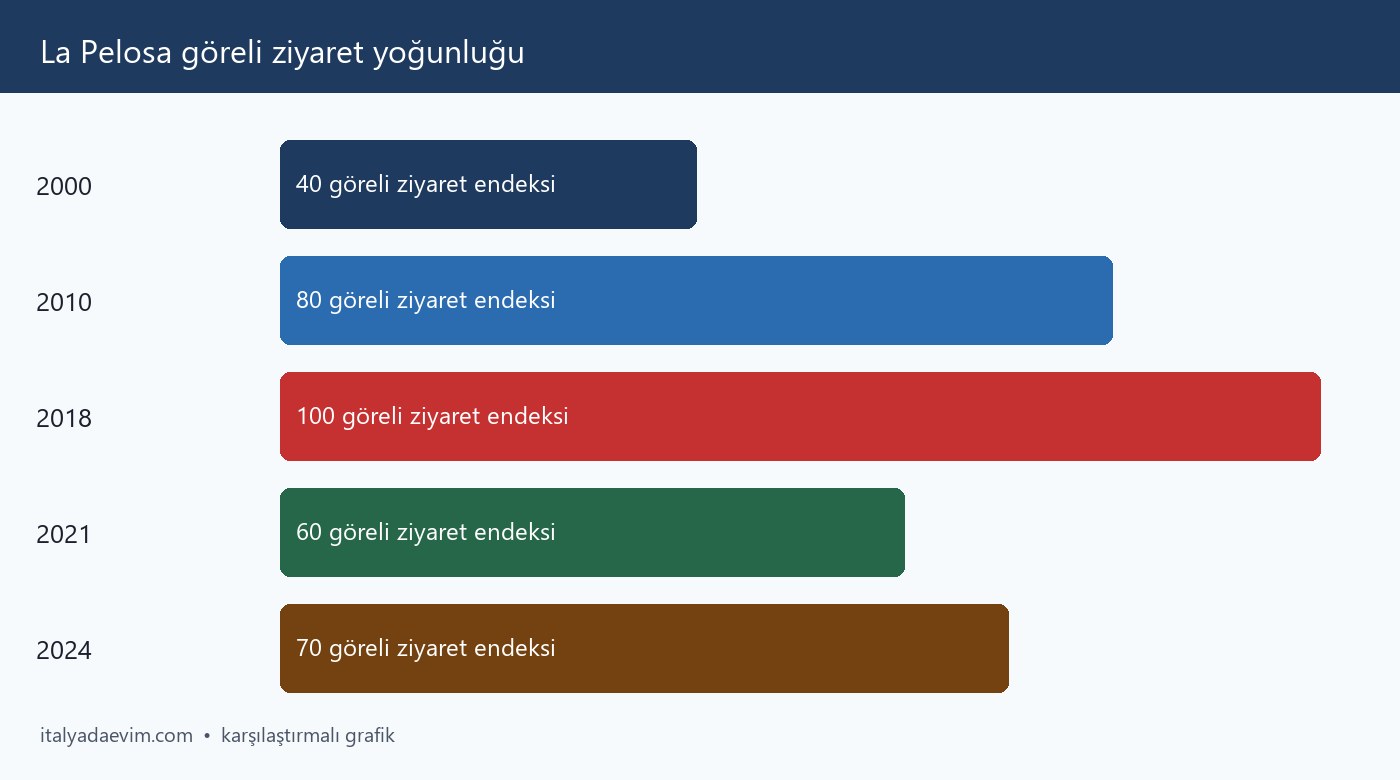Click the karşılaştırmalı grafik footer text

308,736
